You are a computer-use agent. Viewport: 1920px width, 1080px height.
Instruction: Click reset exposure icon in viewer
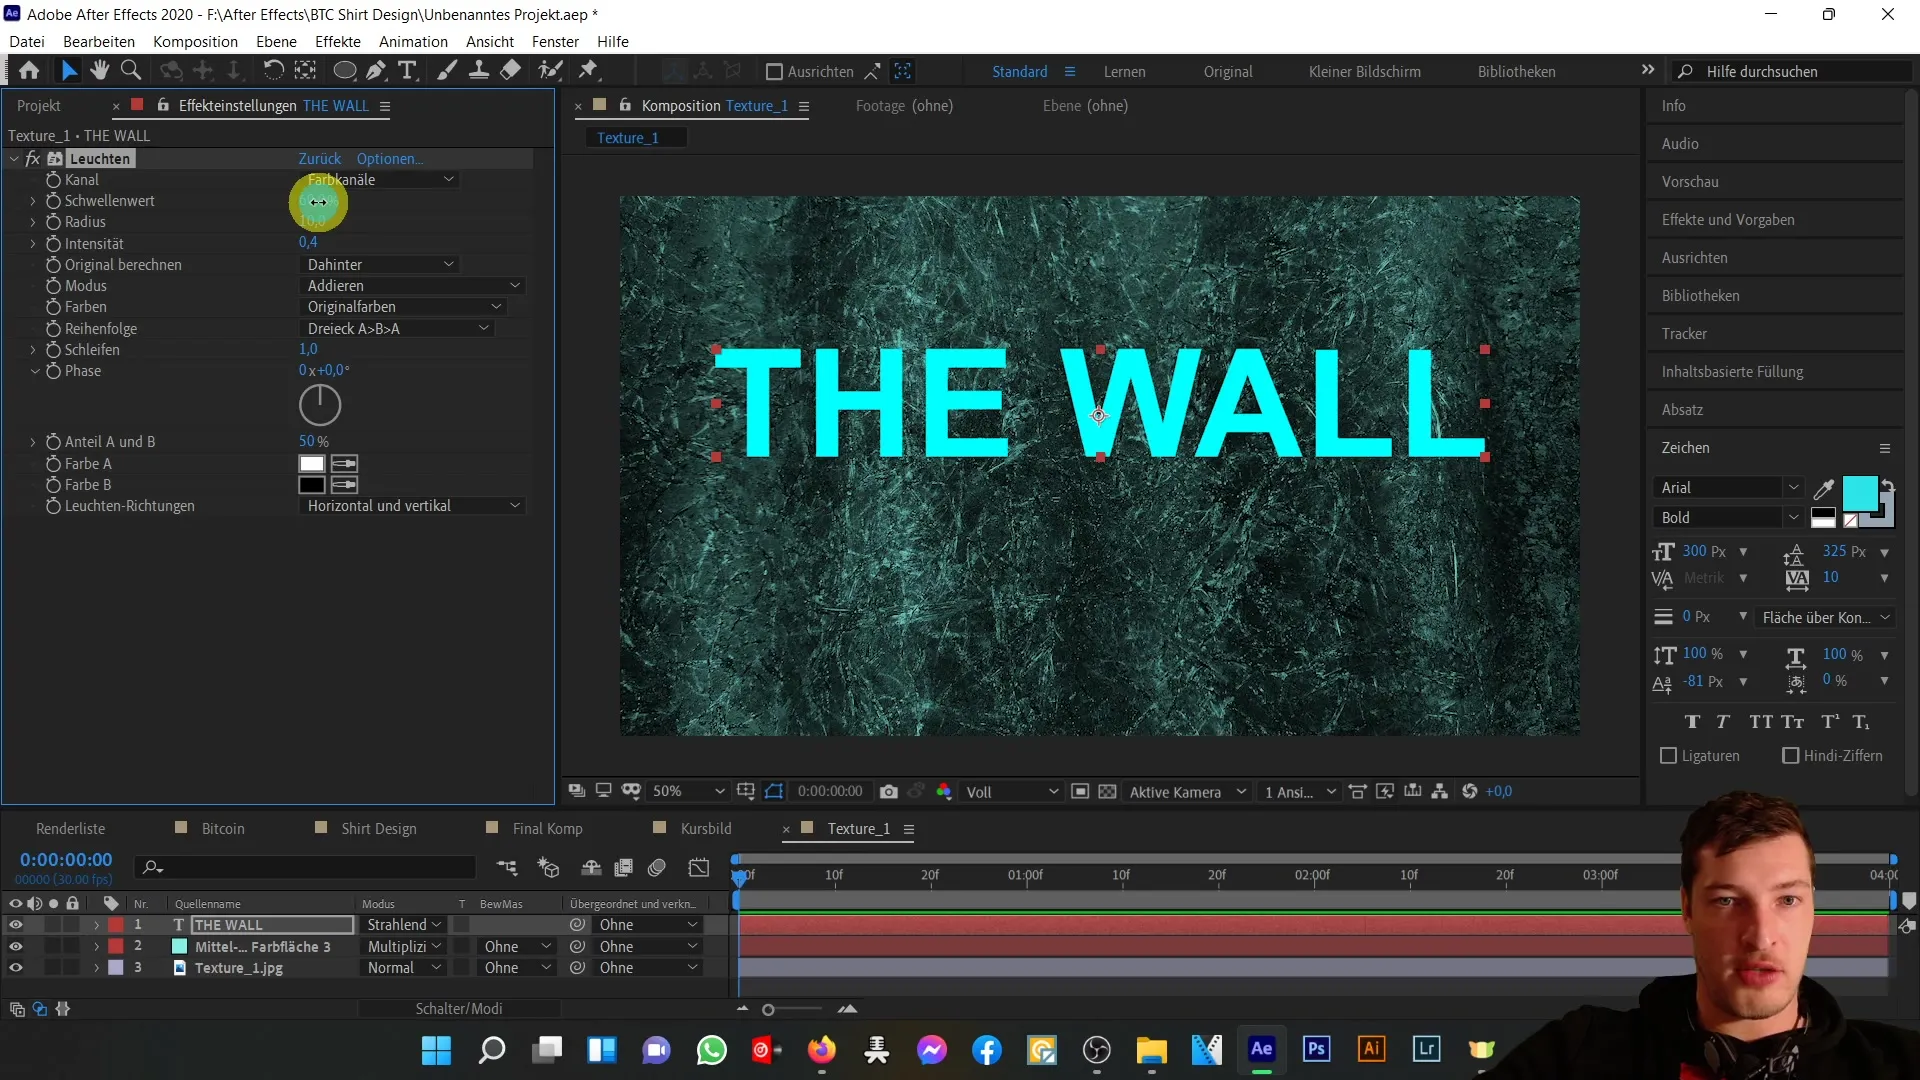(1469, 791)
